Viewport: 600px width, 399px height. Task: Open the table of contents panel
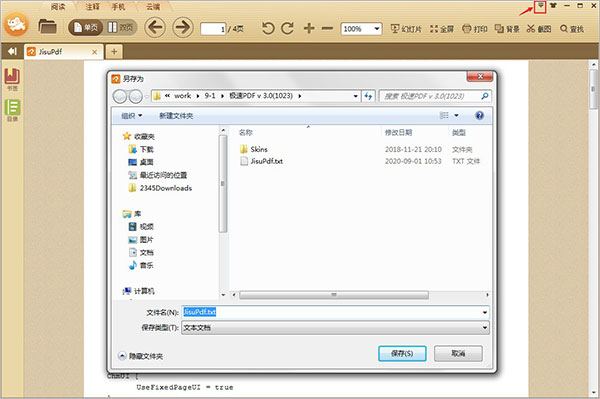[x=12, y=111]
